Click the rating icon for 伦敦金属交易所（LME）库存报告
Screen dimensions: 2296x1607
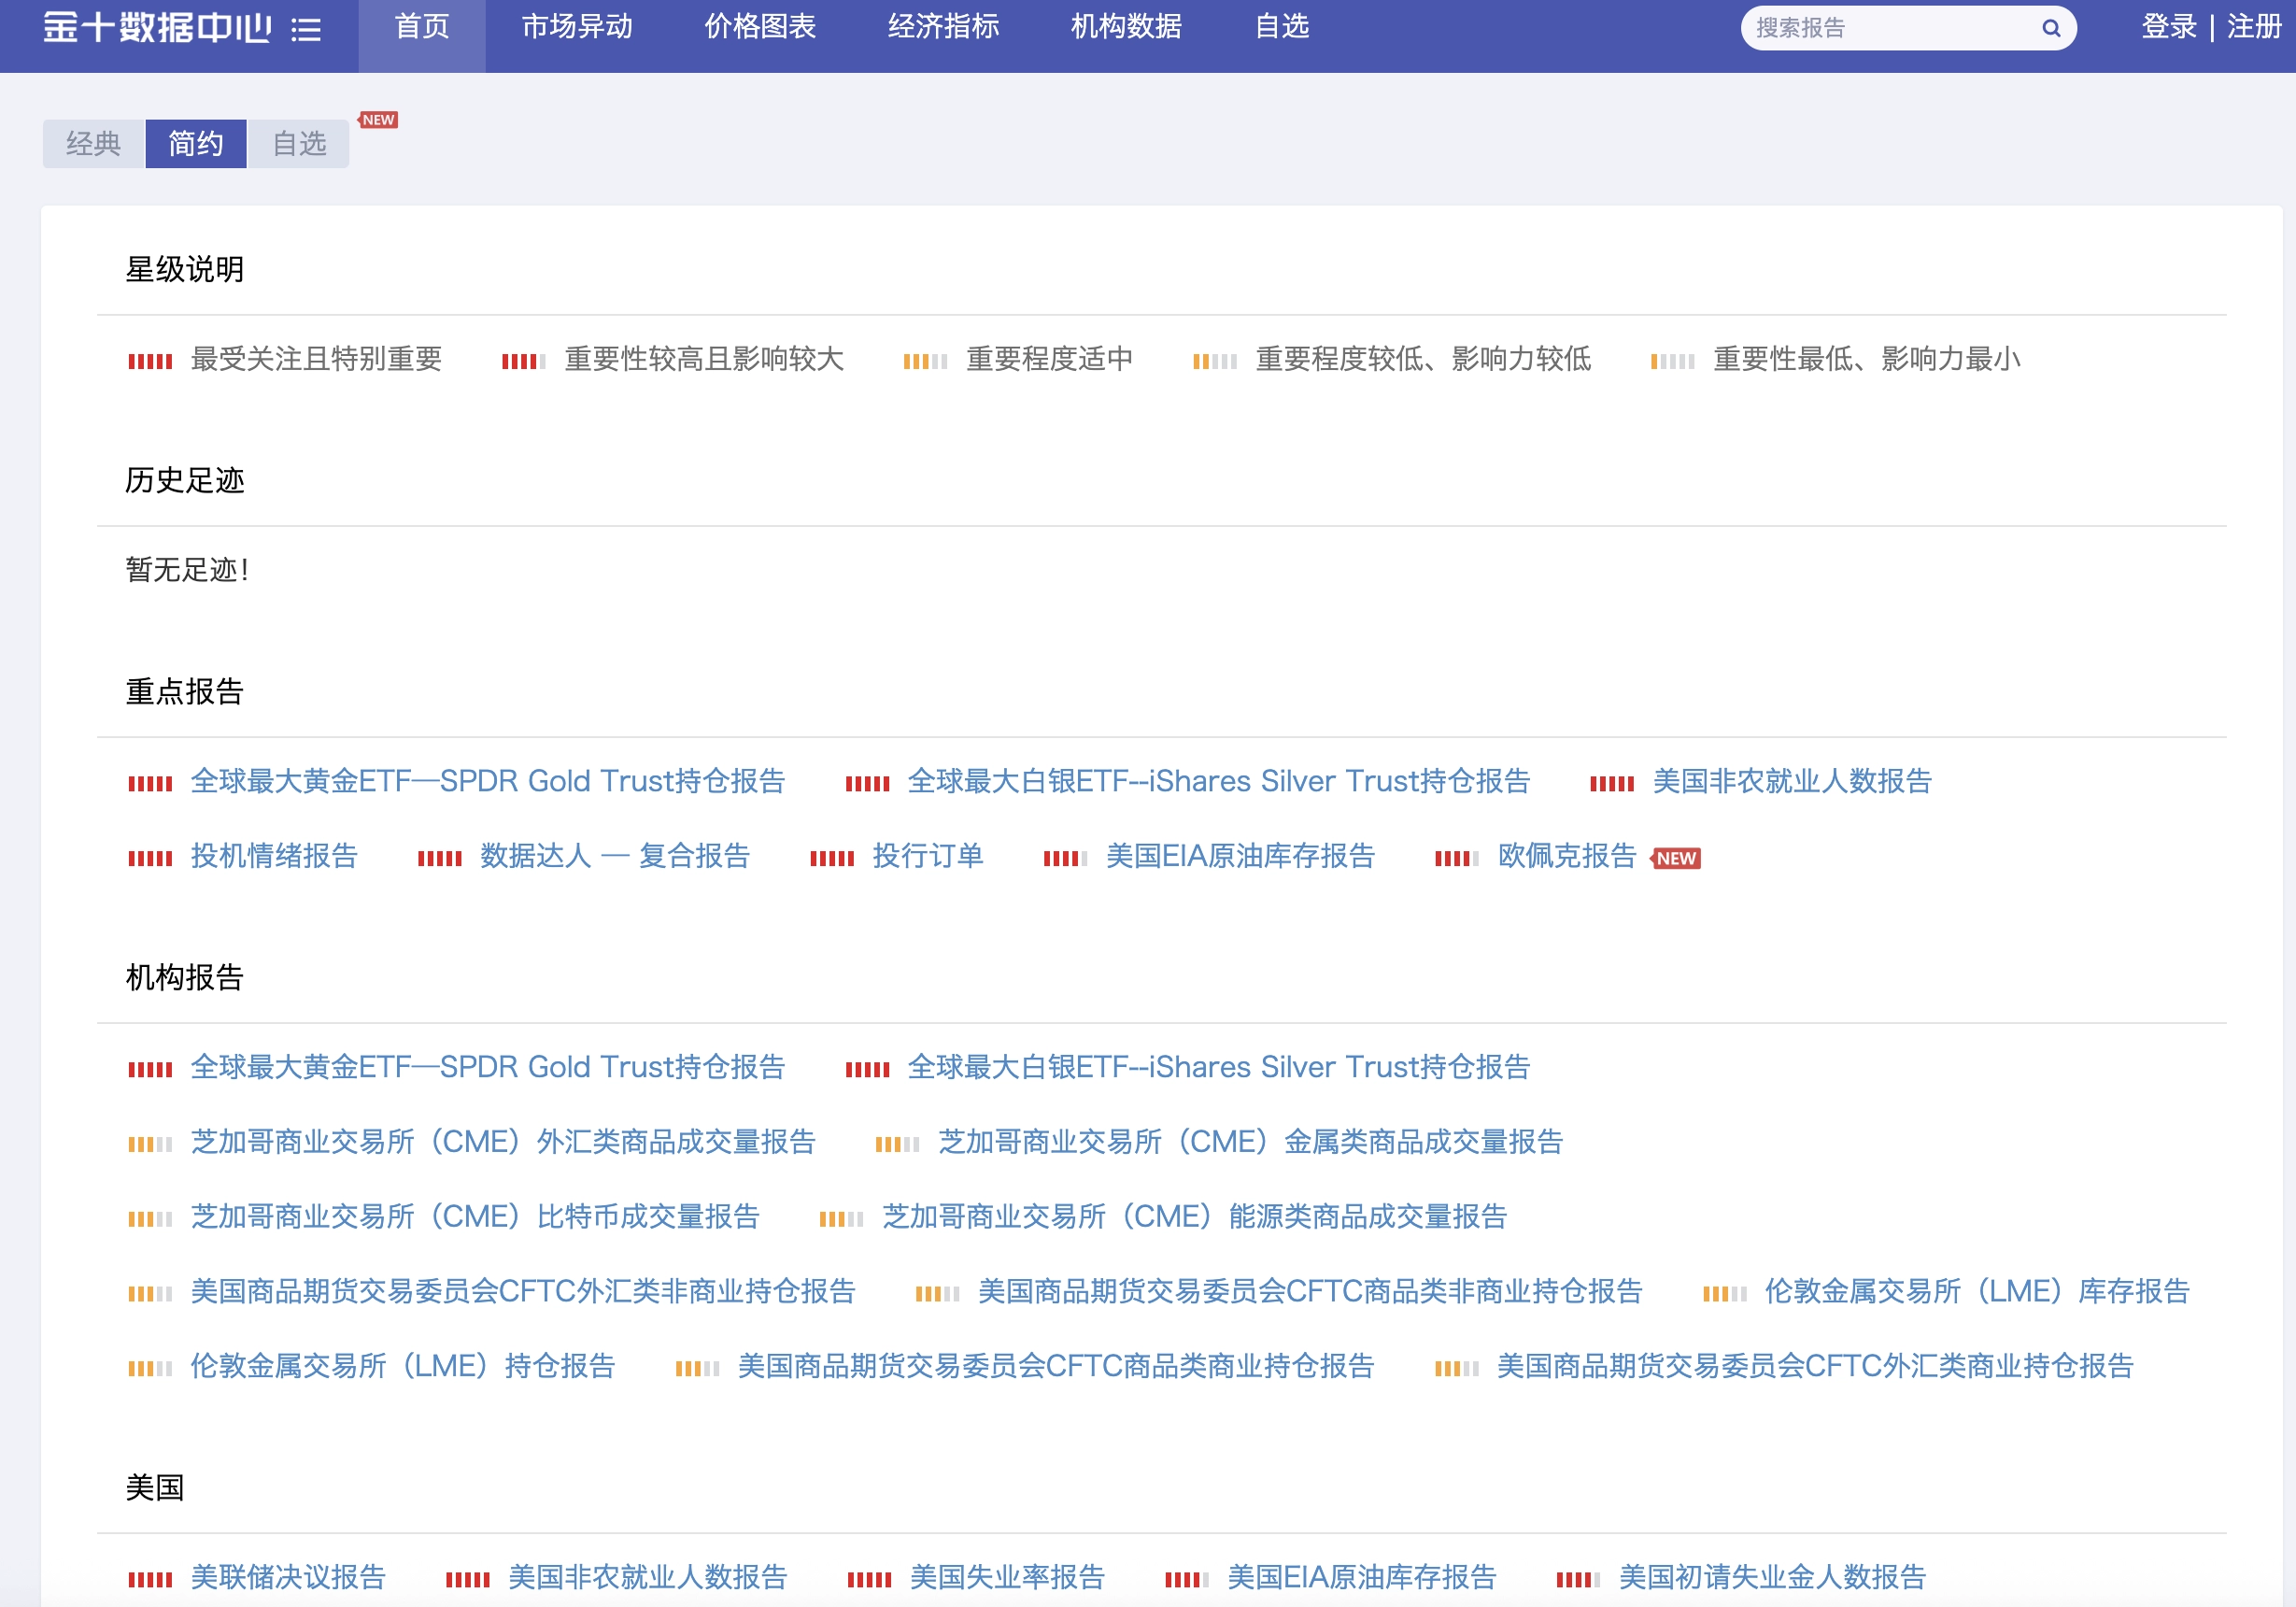click(1725, 1294)
